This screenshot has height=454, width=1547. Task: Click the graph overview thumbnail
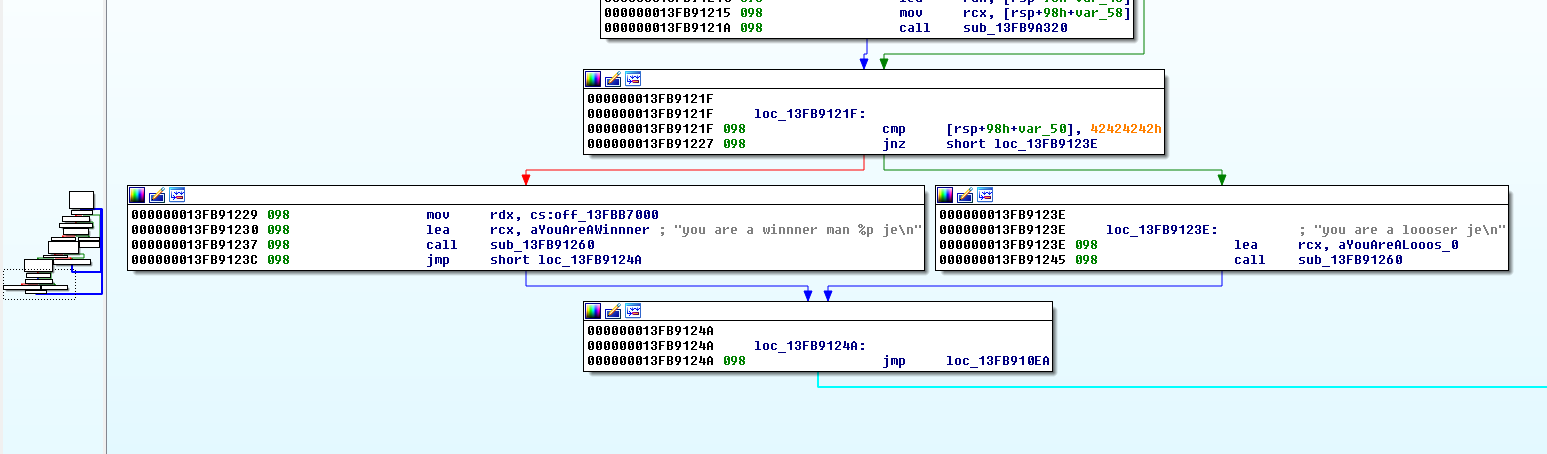click(x=53, y=243)
